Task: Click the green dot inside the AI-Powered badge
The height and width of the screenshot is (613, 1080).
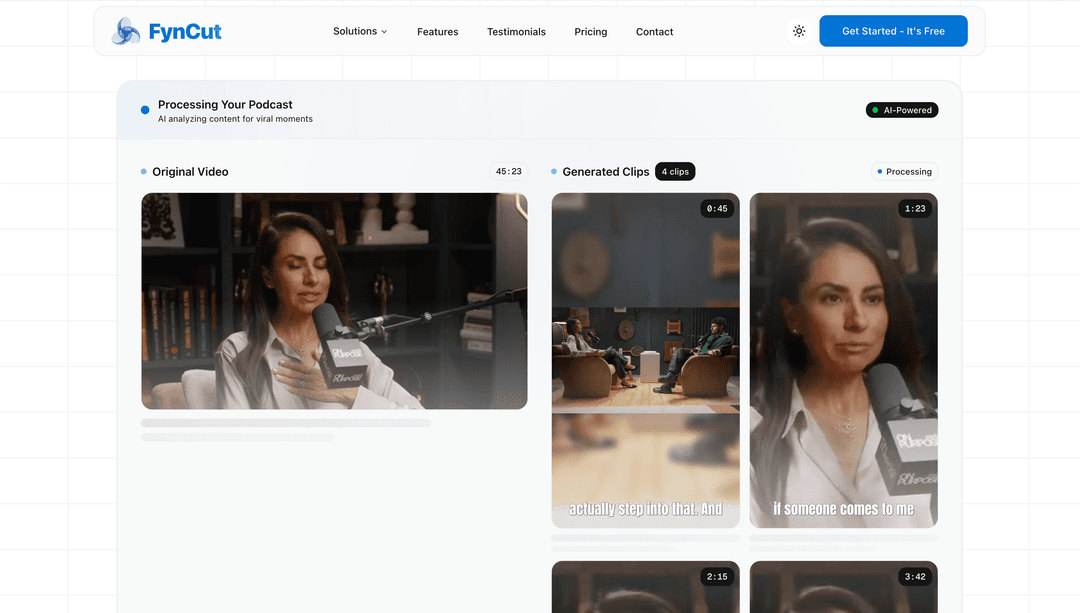Action: 875,110
